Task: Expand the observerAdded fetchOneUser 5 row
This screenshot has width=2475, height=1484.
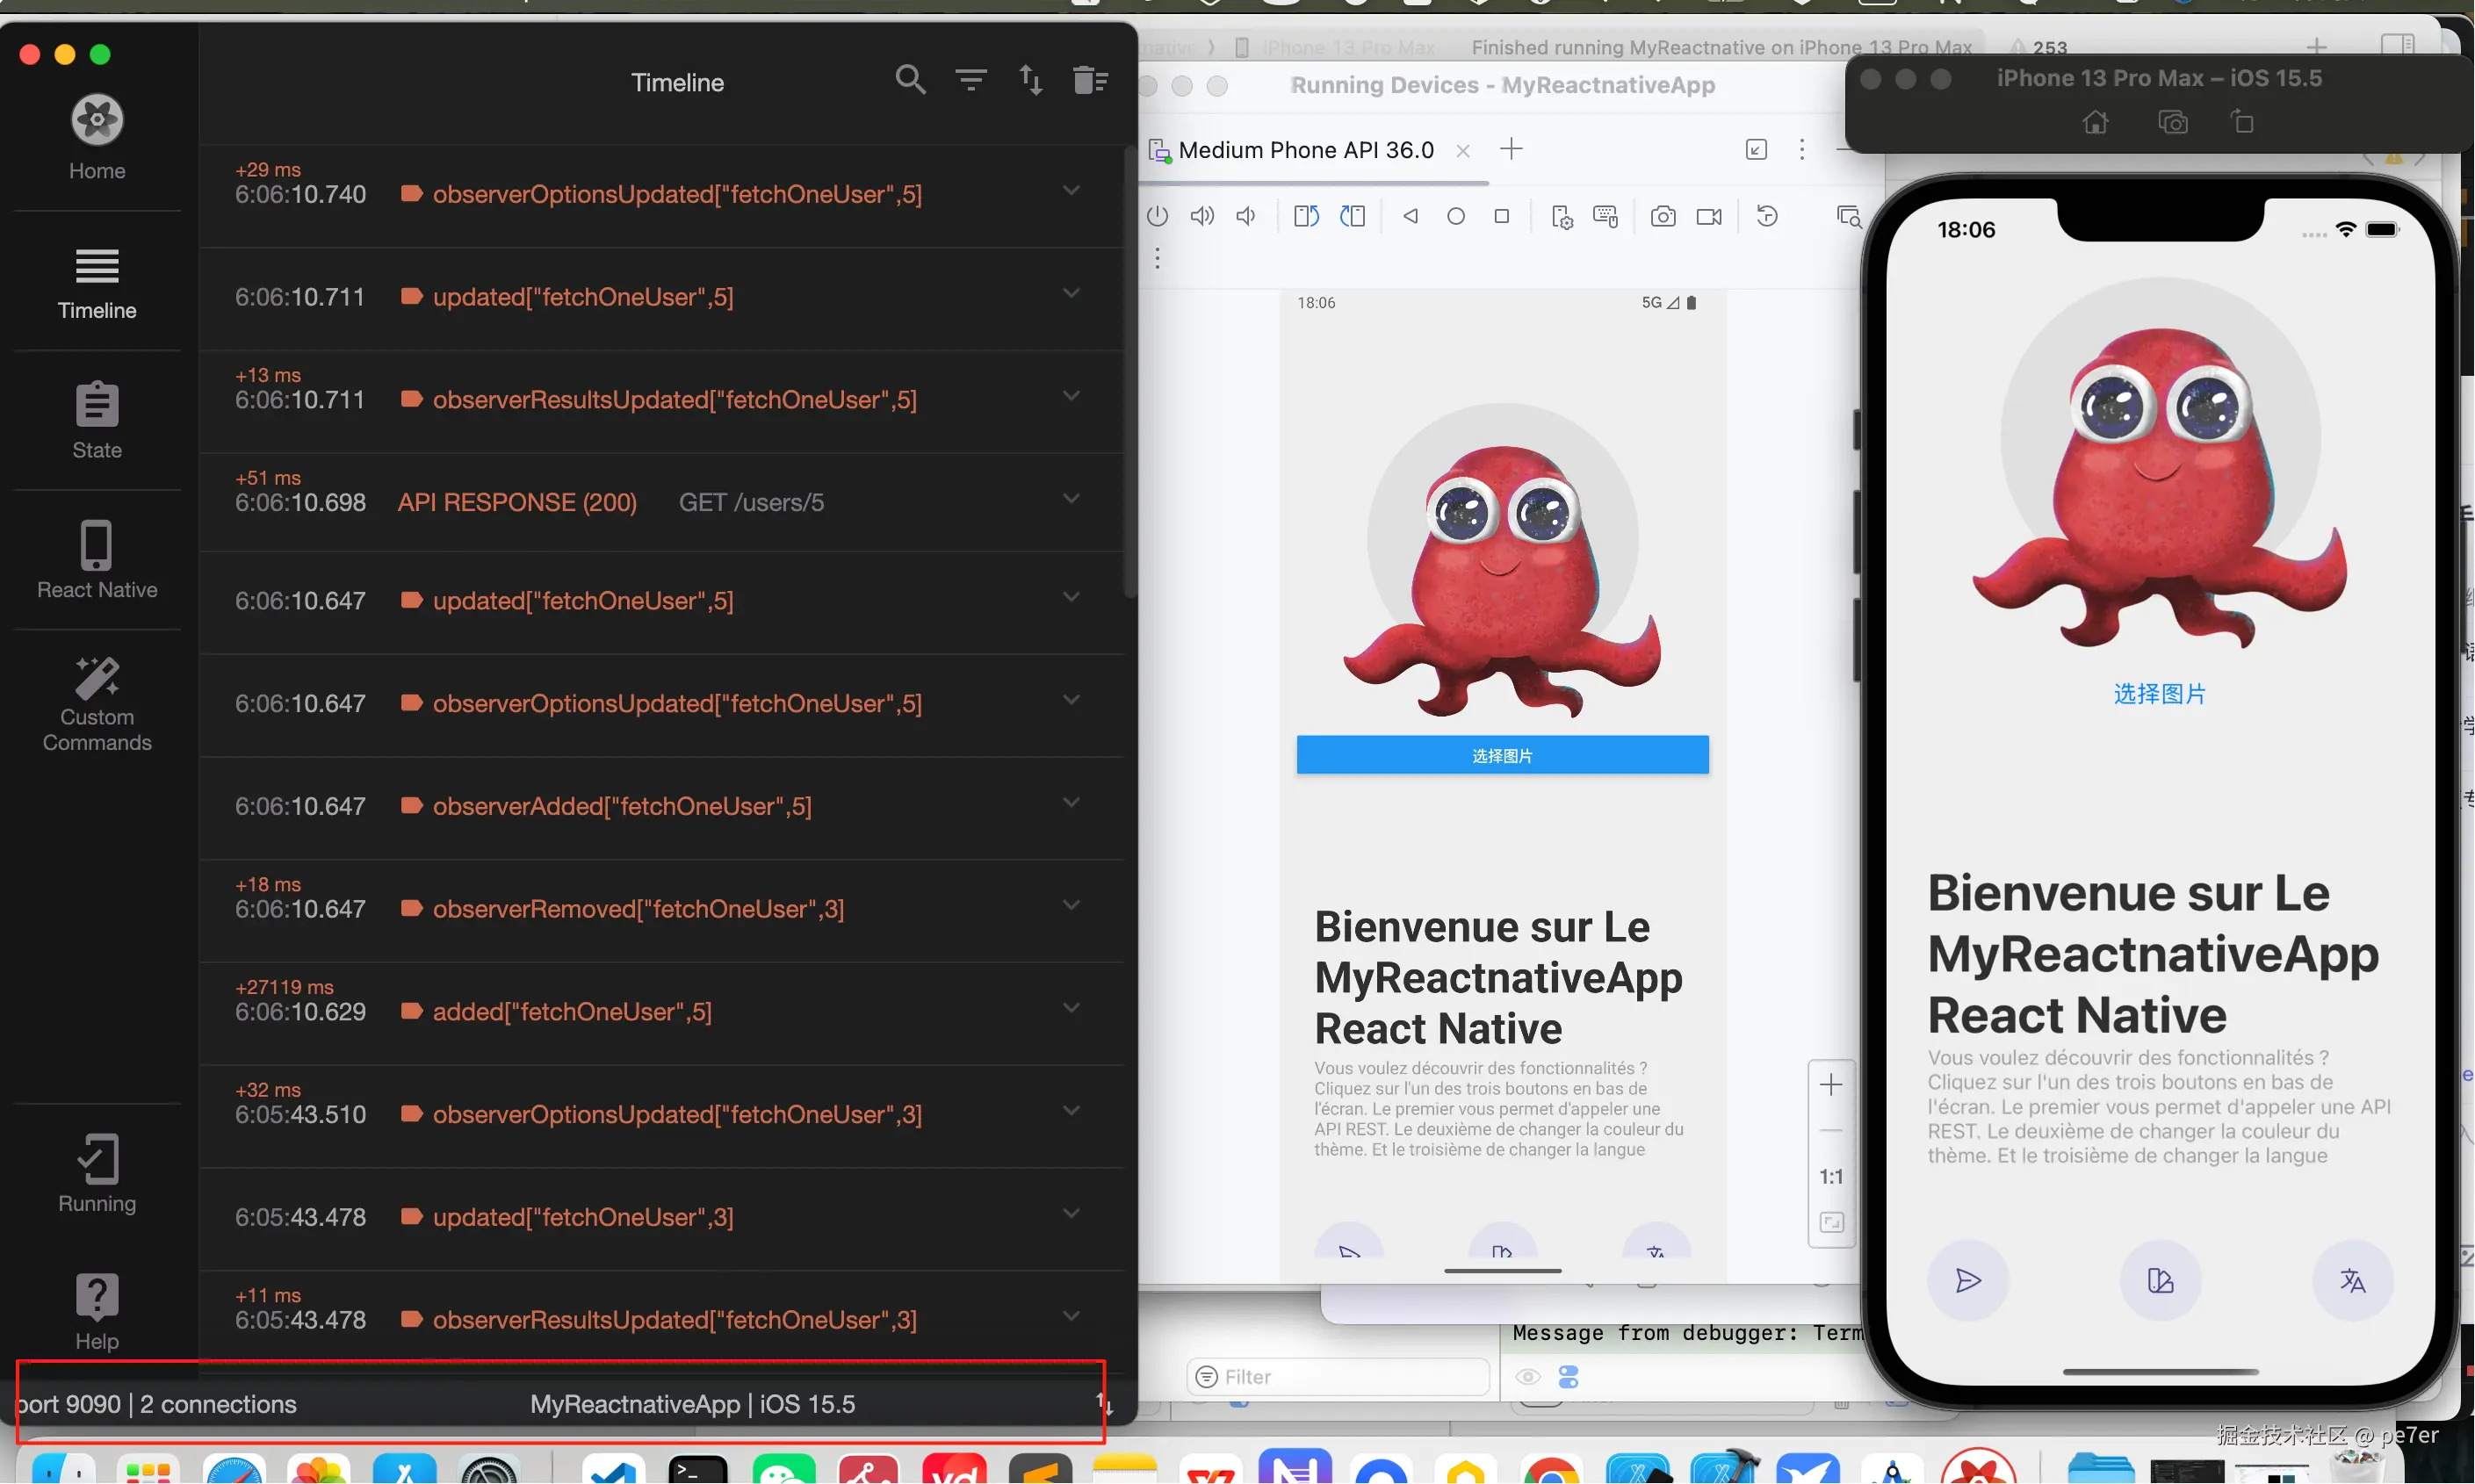Action: tap(1071, 802)
